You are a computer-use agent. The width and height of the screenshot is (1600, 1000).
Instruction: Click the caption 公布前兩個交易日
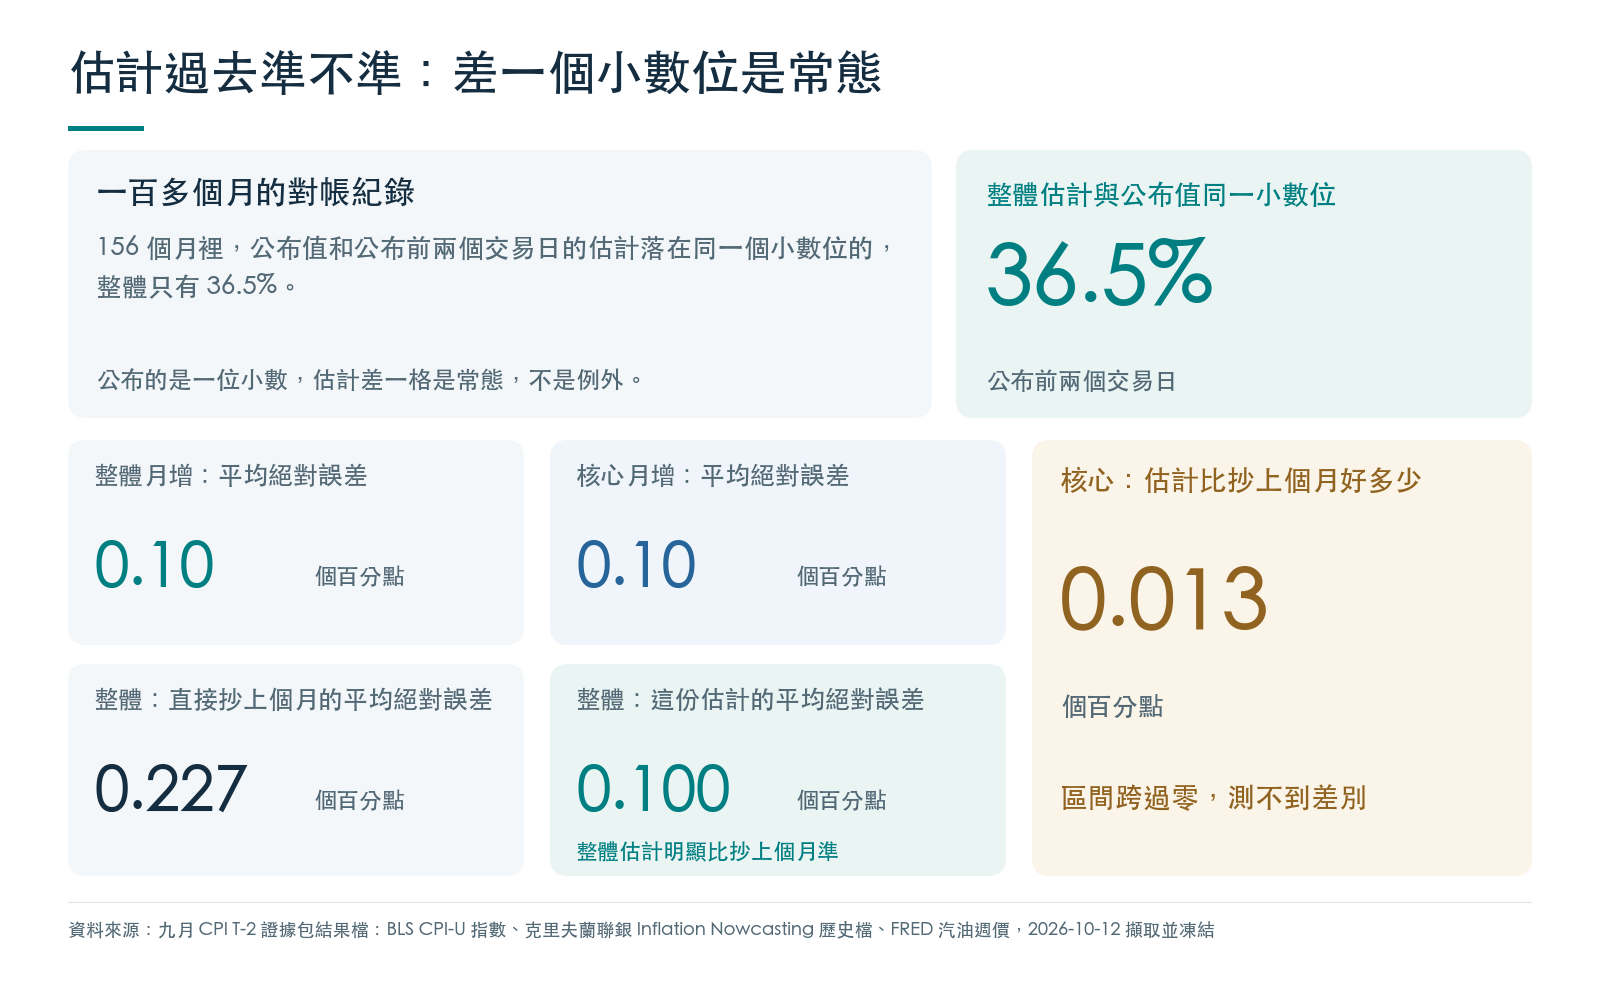1082,381
